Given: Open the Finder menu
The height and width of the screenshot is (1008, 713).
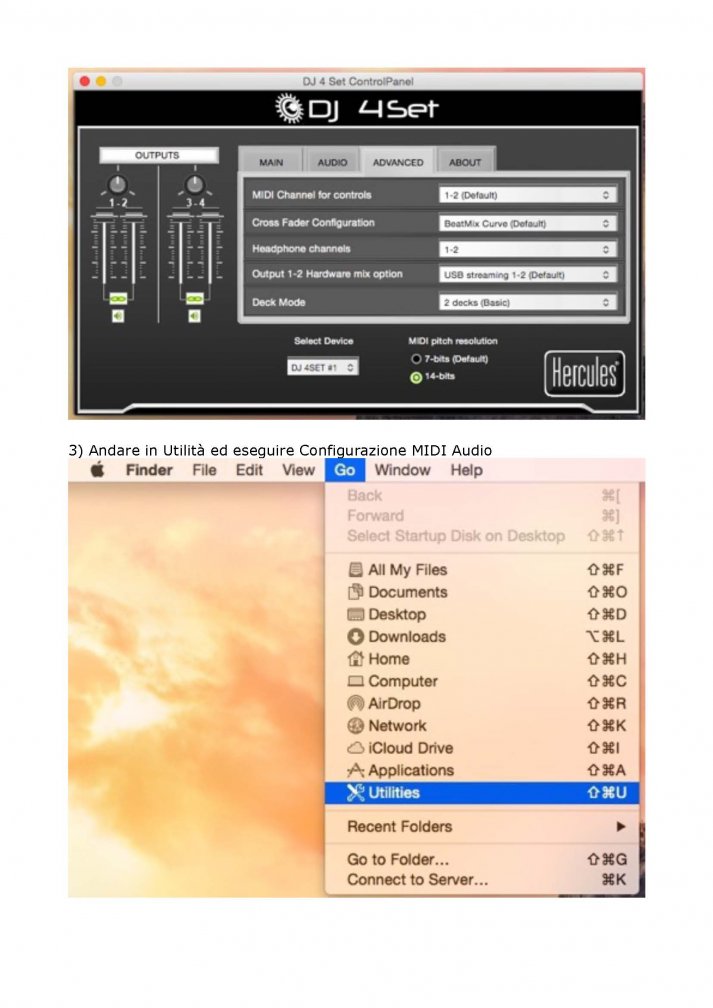Looking at the screenshot, I should [x=149, y=470].
